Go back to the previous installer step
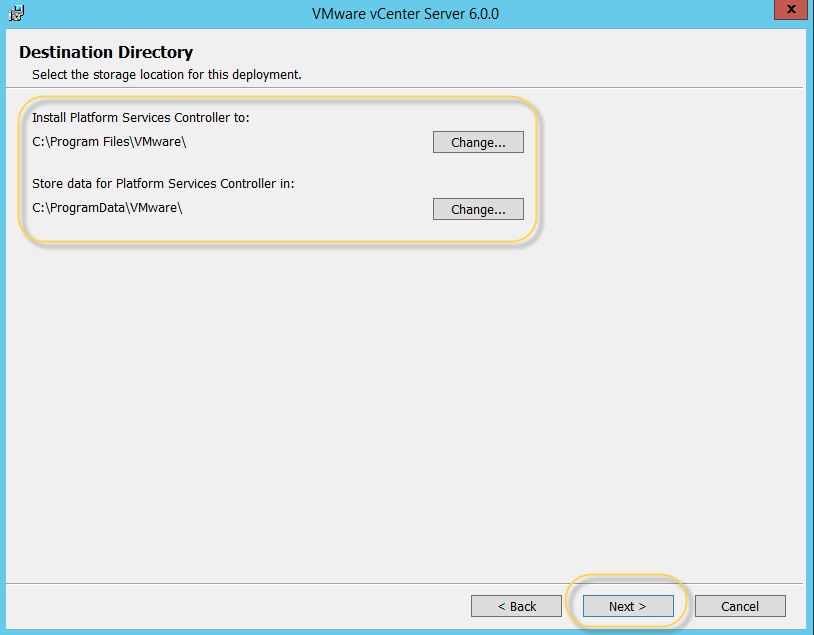814x635 pixels. click(x=517, y=606)
